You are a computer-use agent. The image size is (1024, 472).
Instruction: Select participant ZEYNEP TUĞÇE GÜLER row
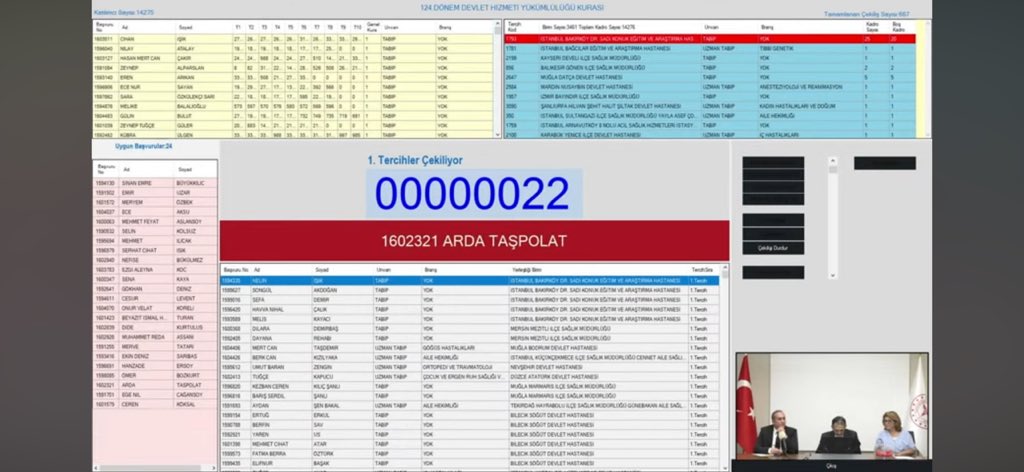pyautogui.click(x=293, y=125)
